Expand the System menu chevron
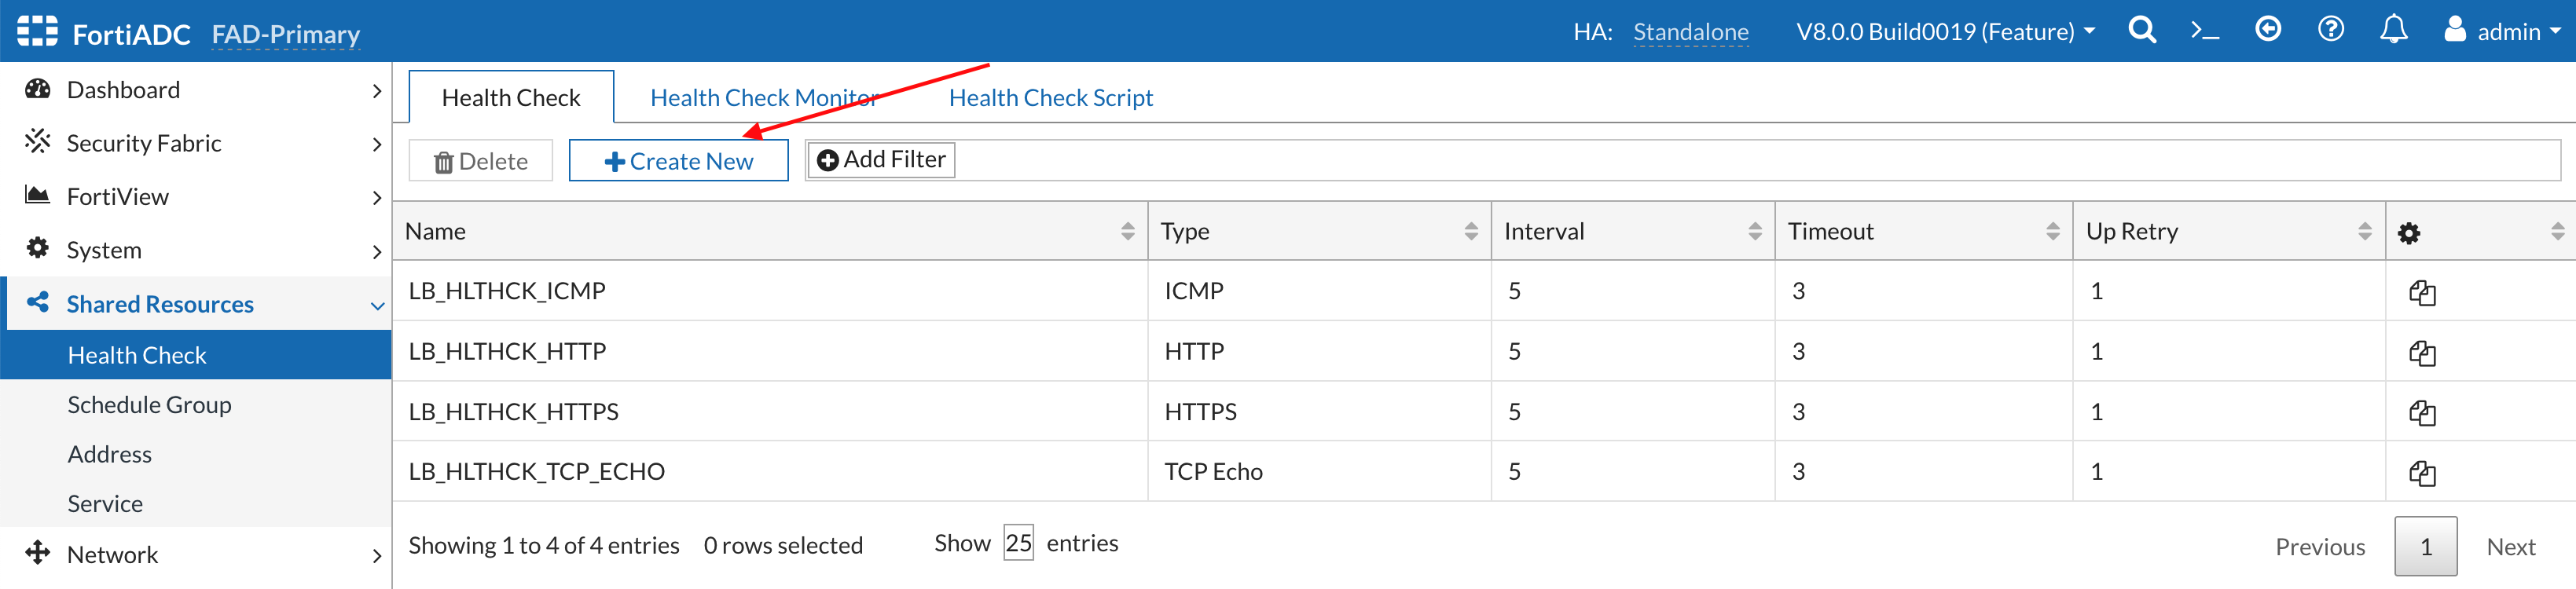This screenshot has height=589, width=2576. 376,252
